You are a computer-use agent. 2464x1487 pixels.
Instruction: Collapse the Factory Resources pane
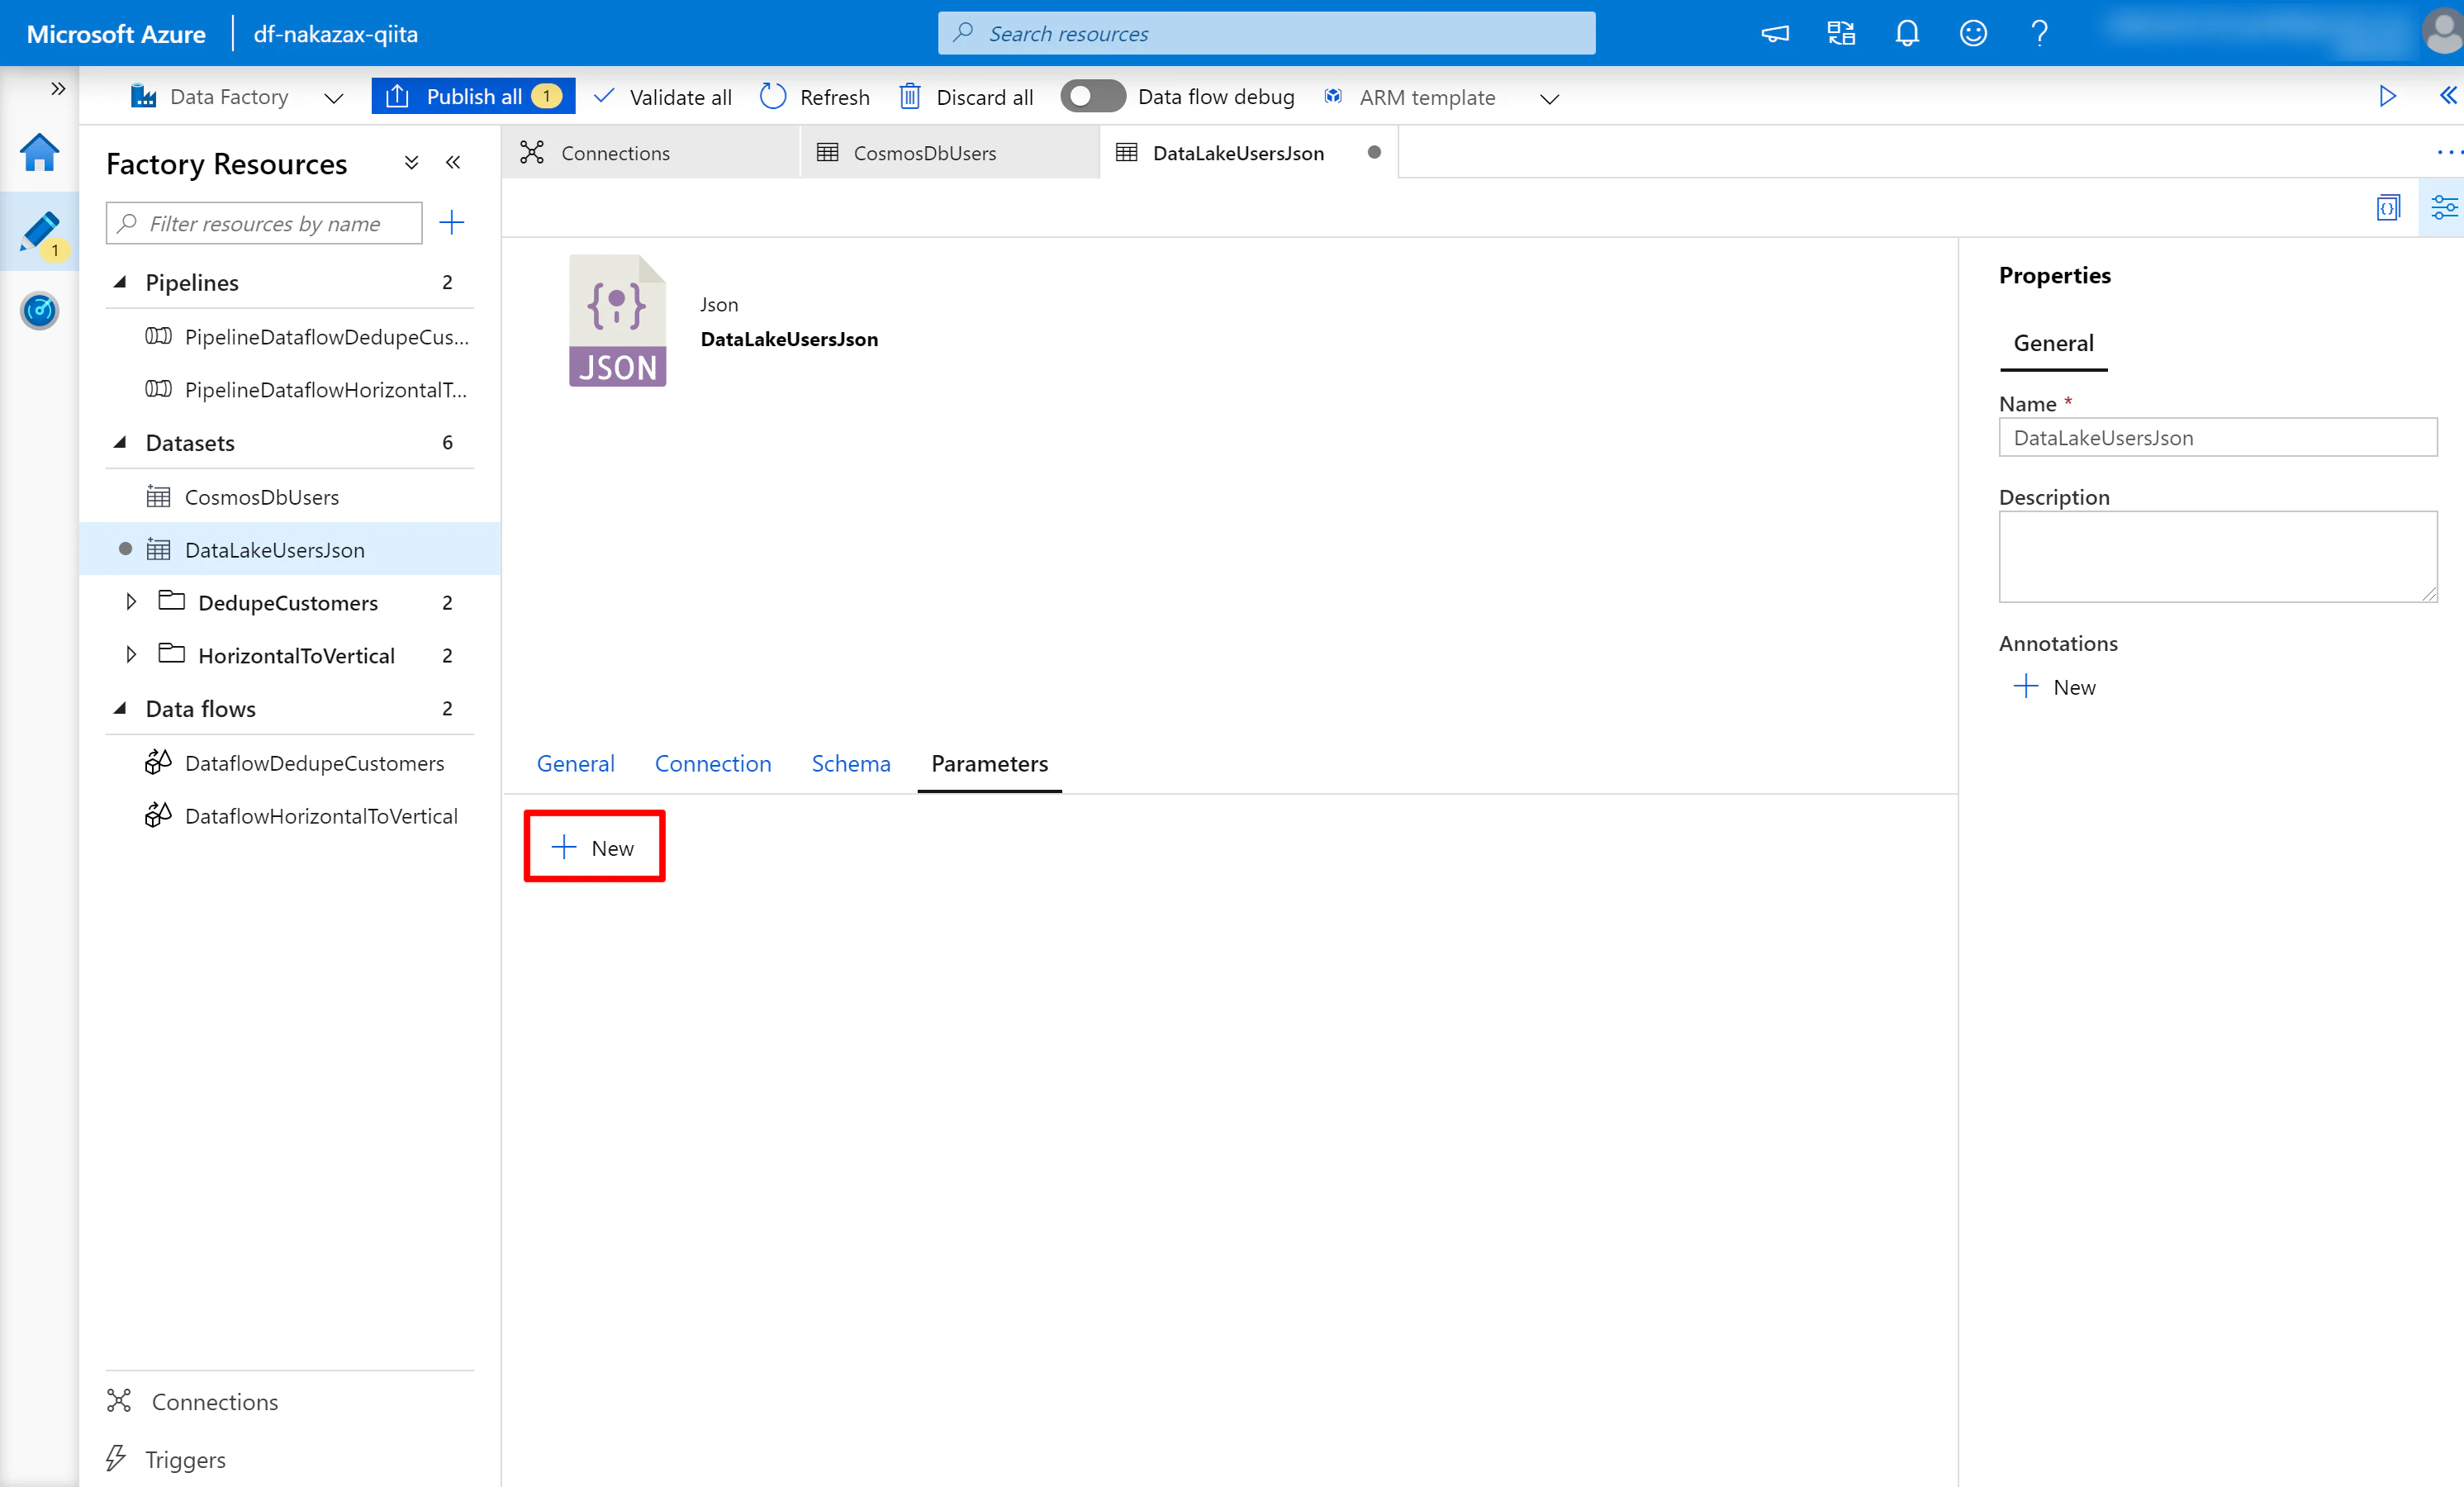[453, 162]
